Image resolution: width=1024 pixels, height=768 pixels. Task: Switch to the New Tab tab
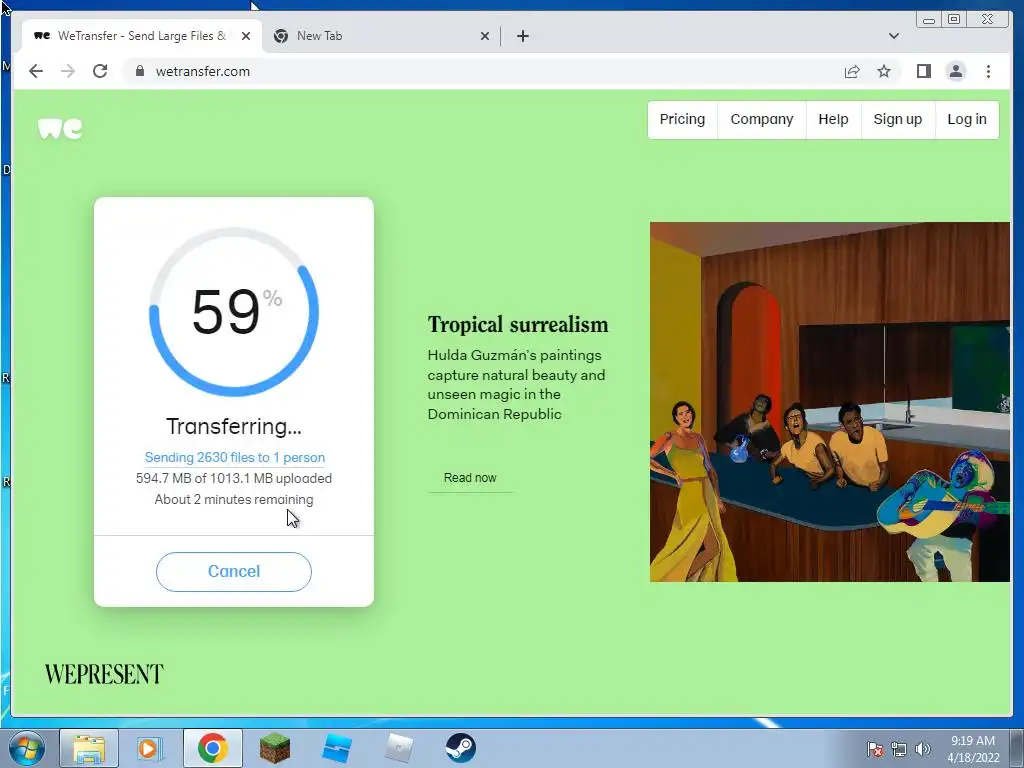382,36
